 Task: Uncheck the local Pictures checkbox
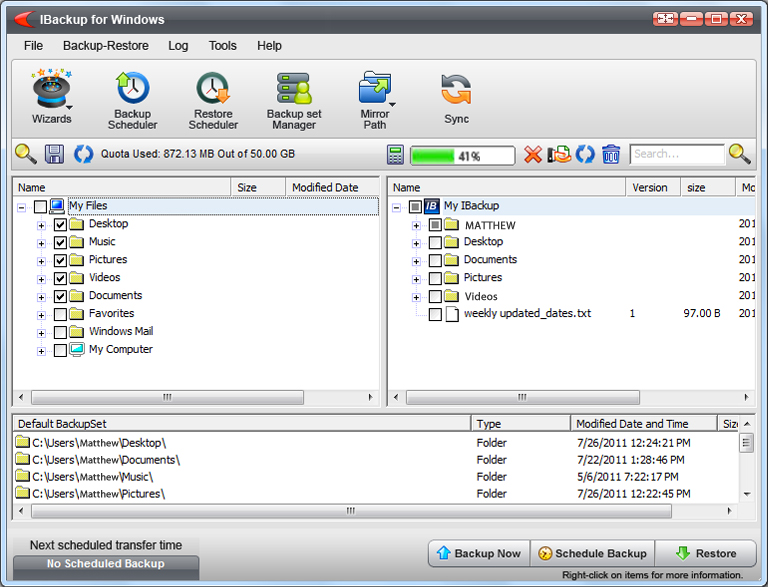[60, 261]
